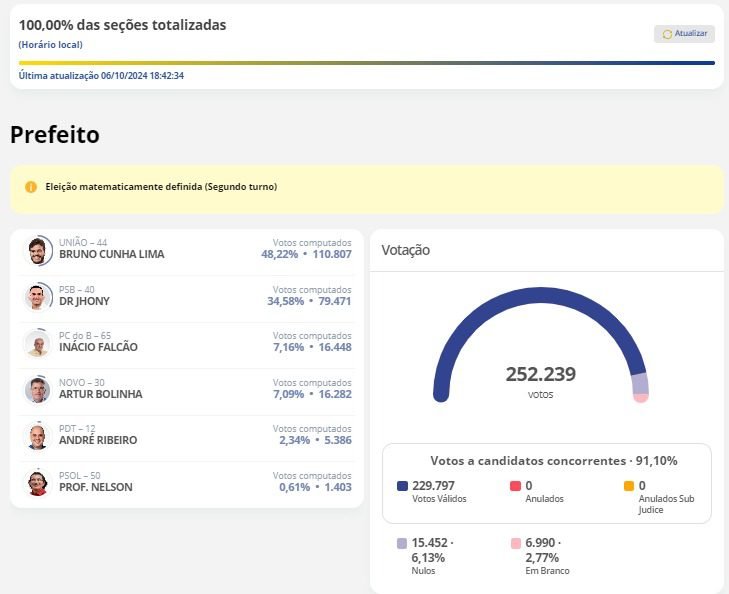Select the lavender Nulos legend square

[x=402, y=543]
